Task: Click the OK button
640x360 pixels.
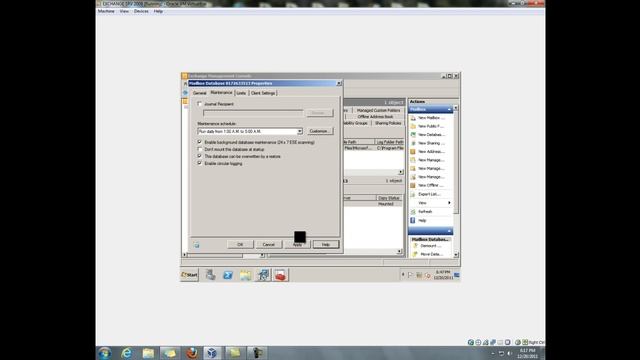Action: coord(240,244)
